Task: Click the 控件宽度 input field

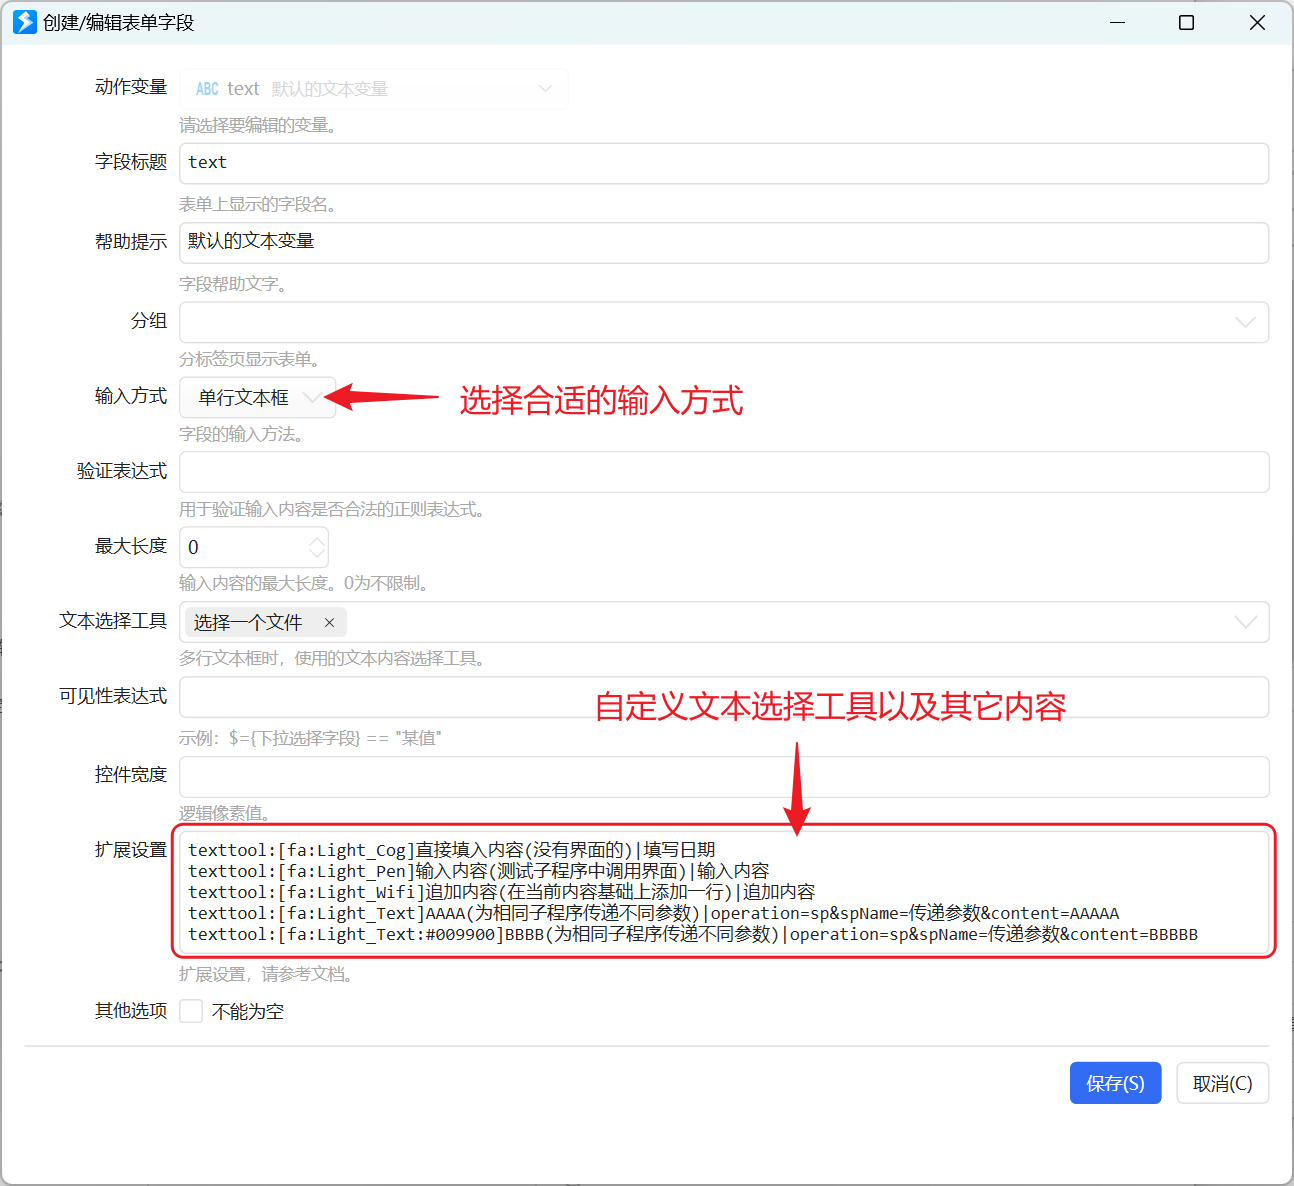Action: (724, 777)
